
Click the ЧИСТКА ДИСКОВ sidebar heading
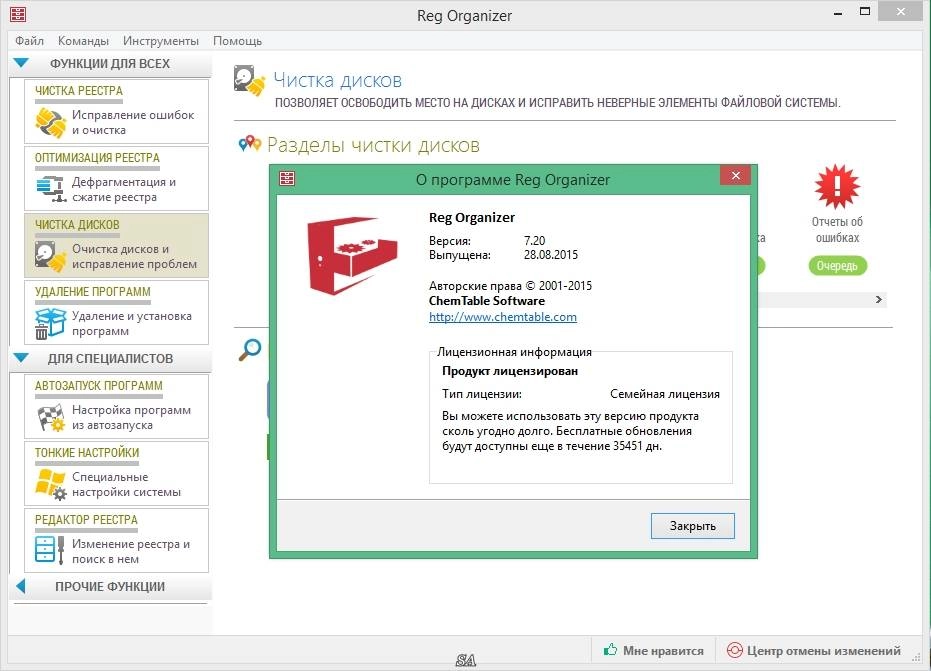pyautogui.click(x=77, y=225)
